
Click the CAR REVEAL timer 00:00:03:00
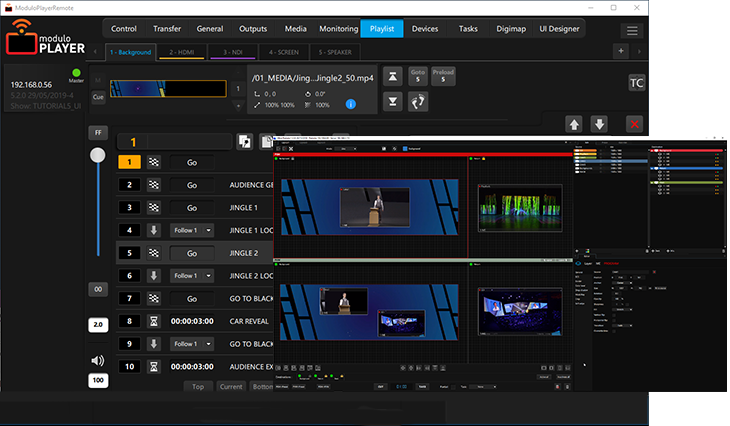192,321
